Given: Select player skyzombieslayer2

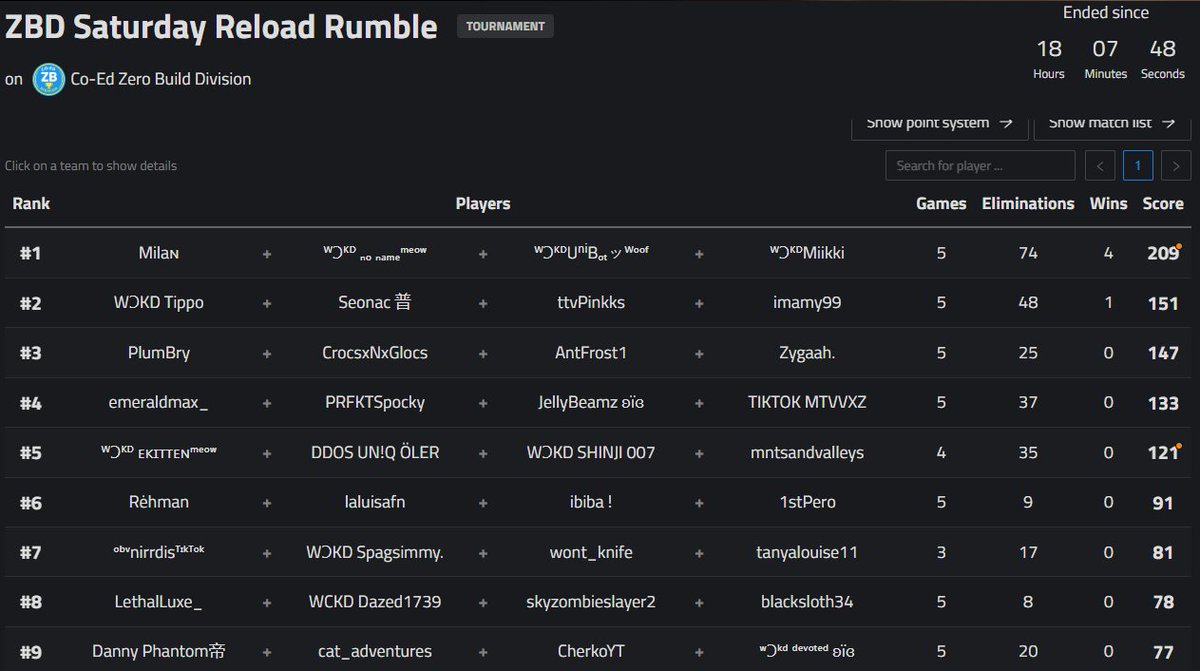Looking at the screenshot, I should 591,603.
